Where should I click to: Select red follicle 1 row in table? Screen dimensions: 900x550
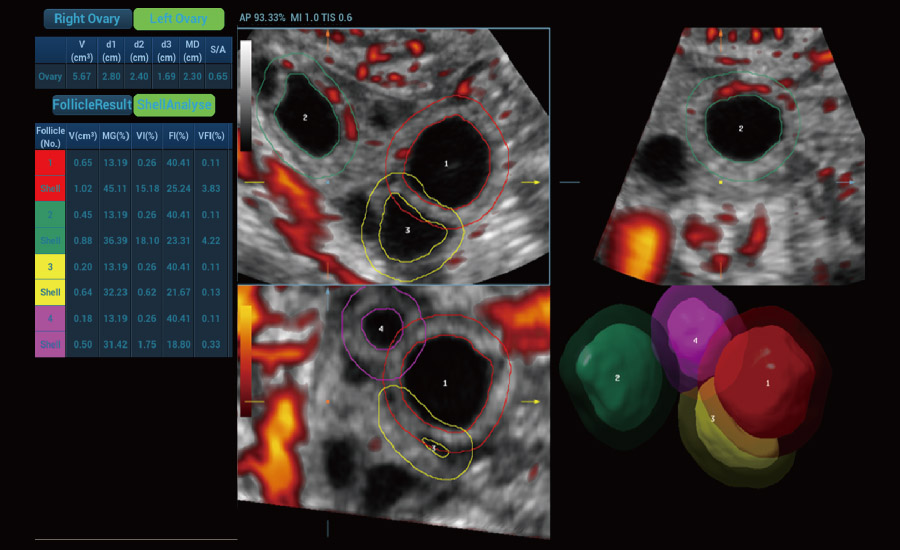coord(49,162)
